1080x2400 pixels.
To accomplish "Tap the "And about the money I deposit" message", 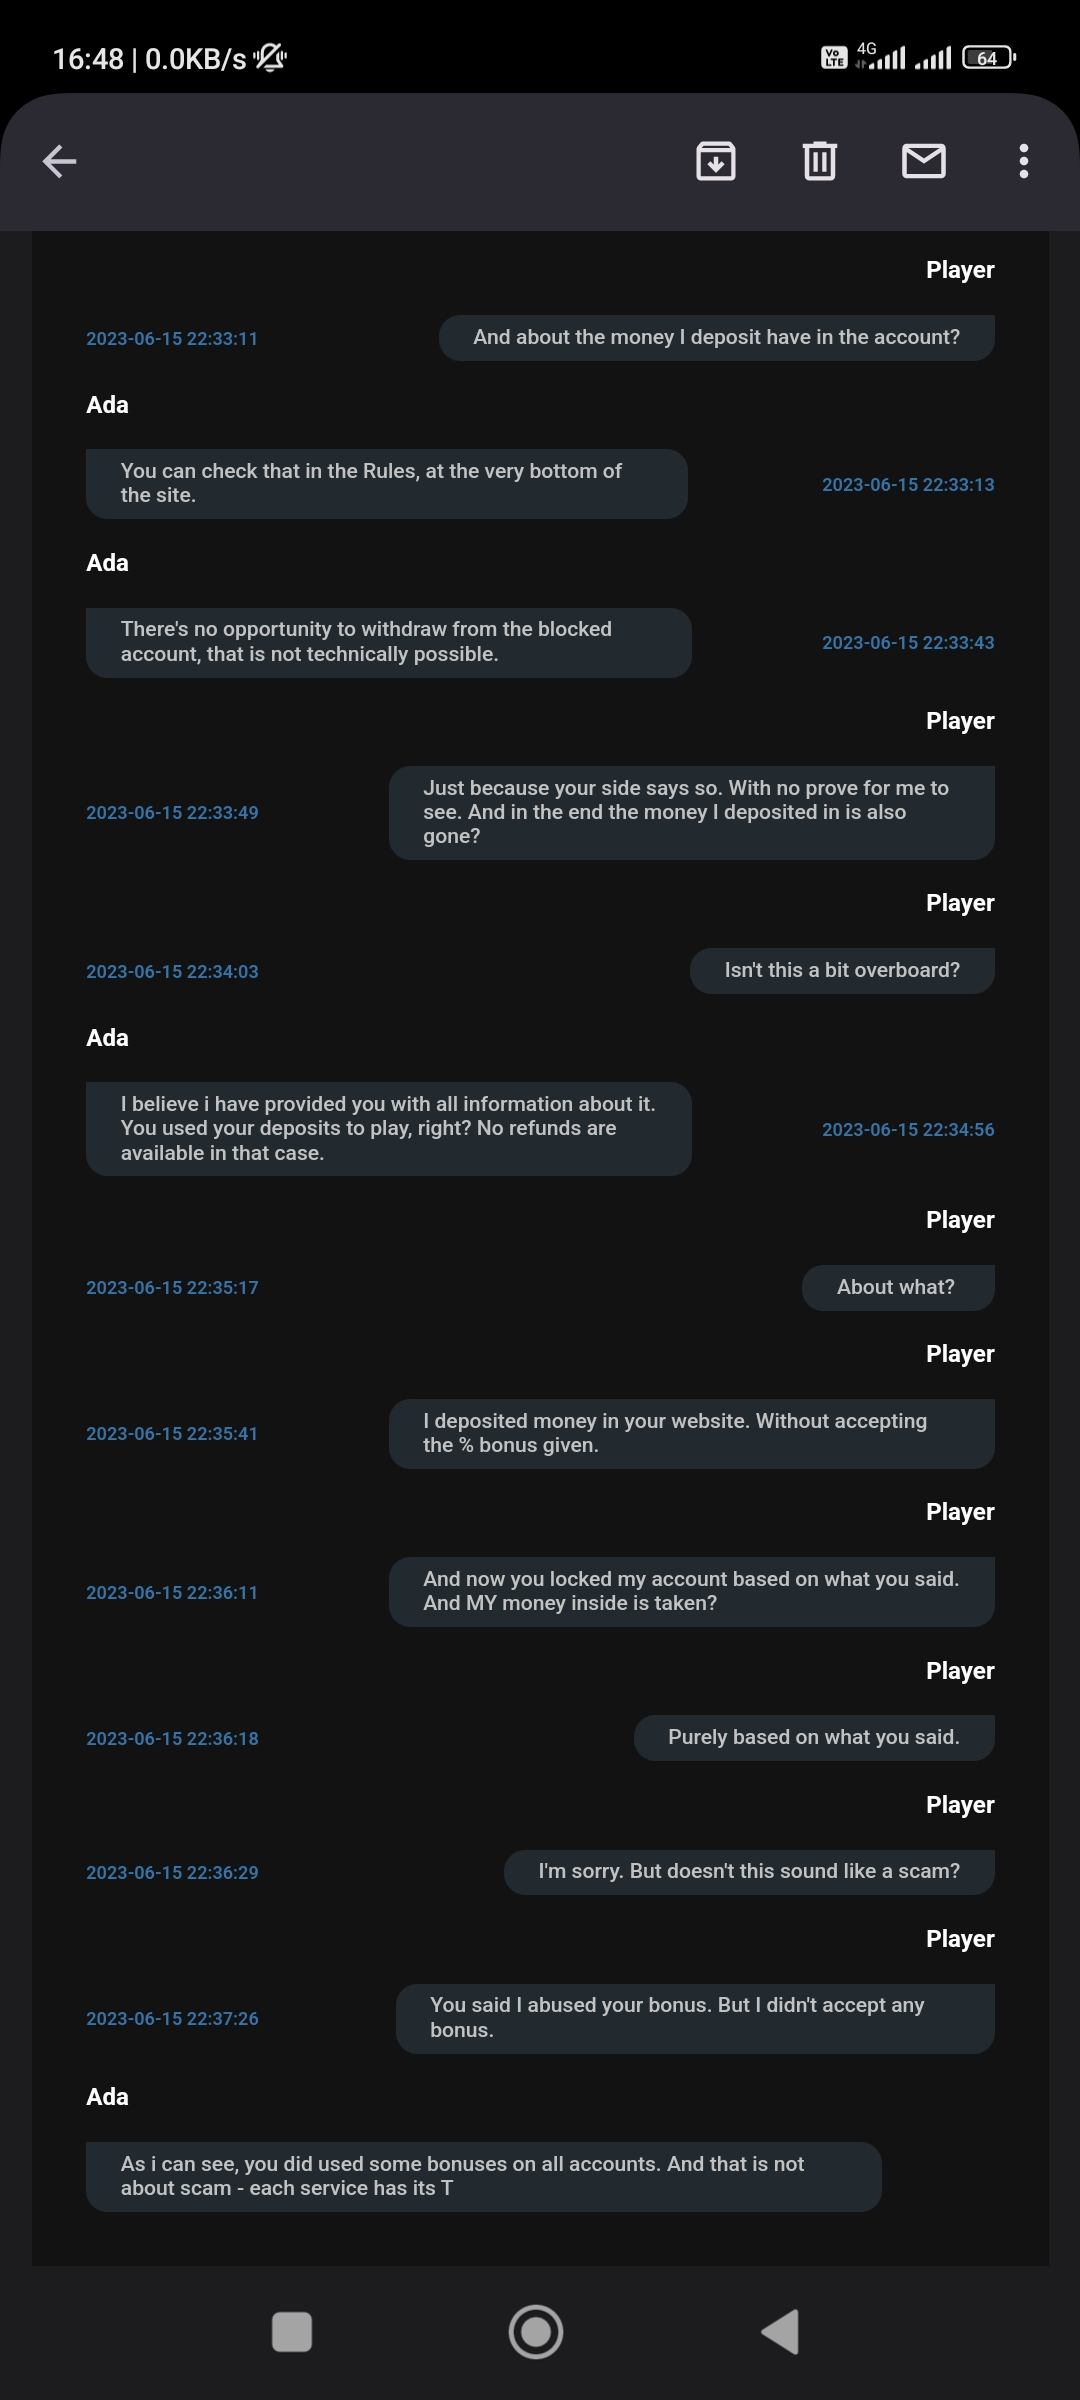I will 716,337.
